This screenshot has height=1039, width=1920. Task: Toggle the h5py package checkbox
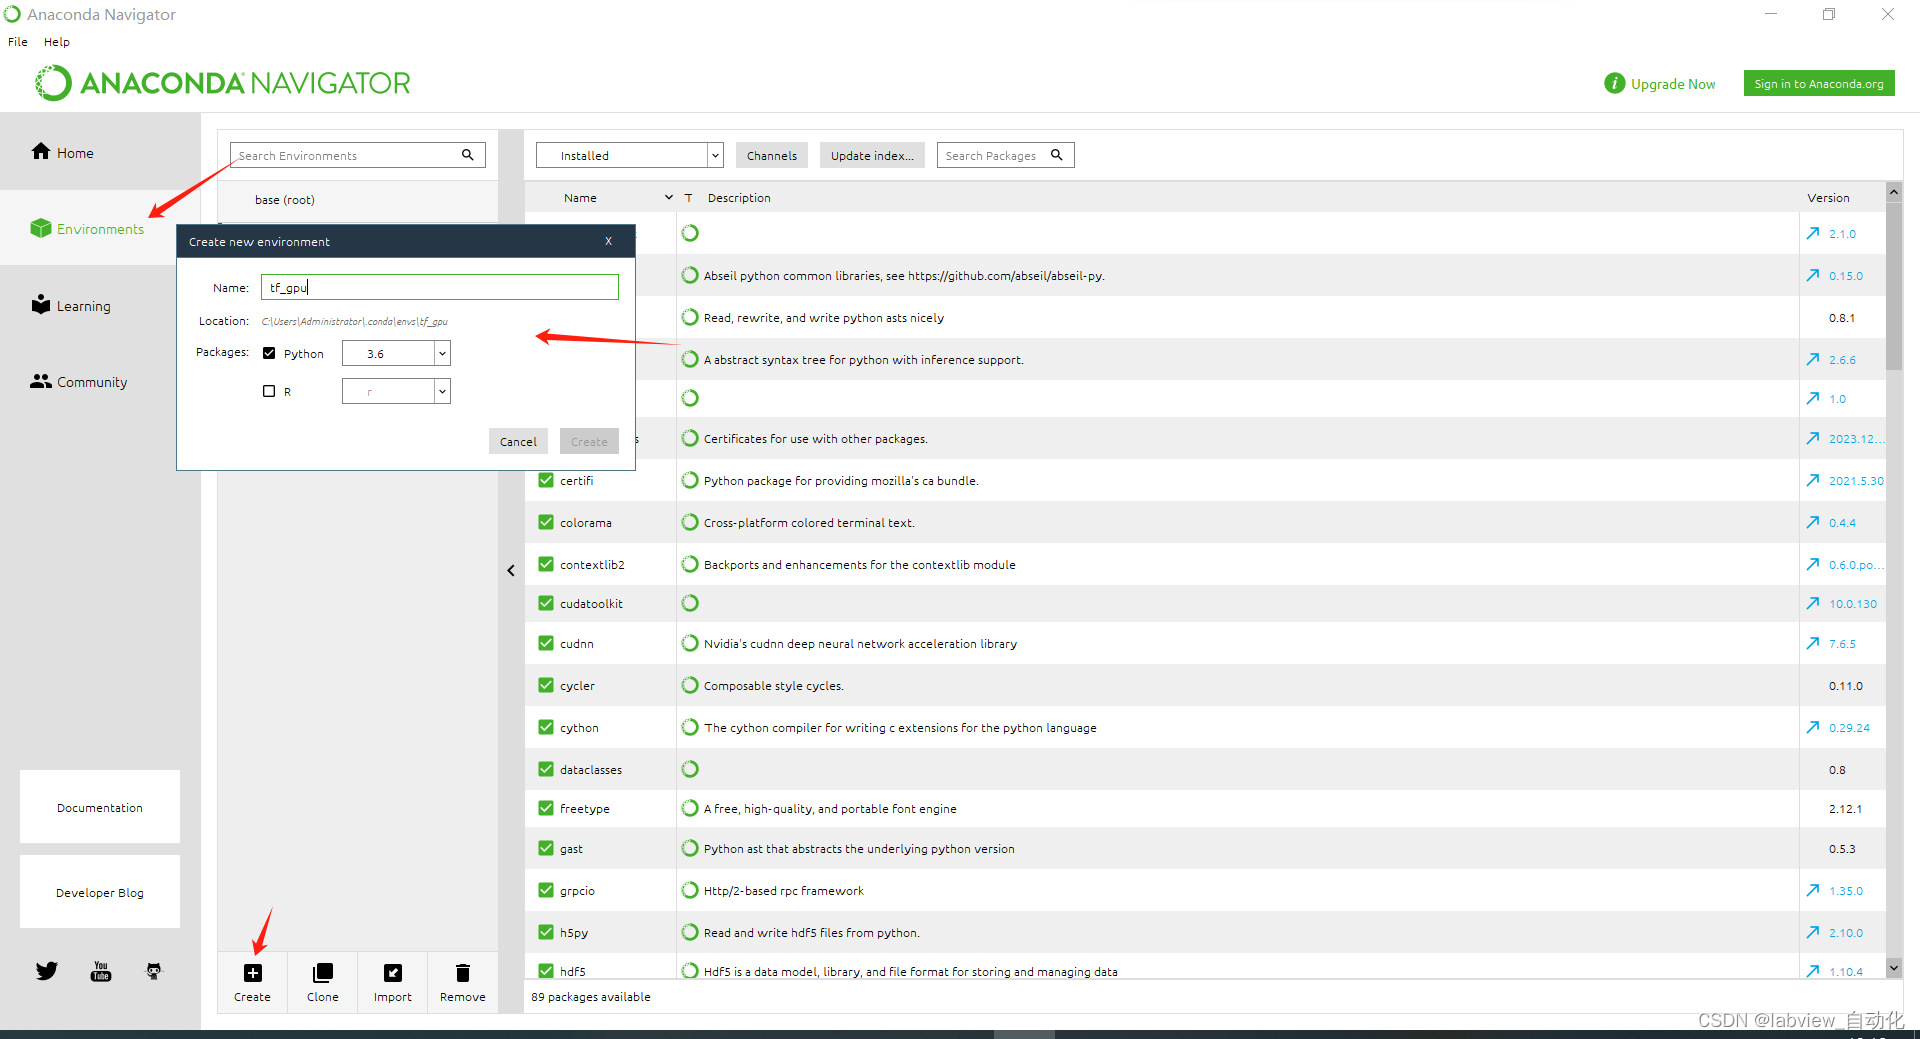546,932
